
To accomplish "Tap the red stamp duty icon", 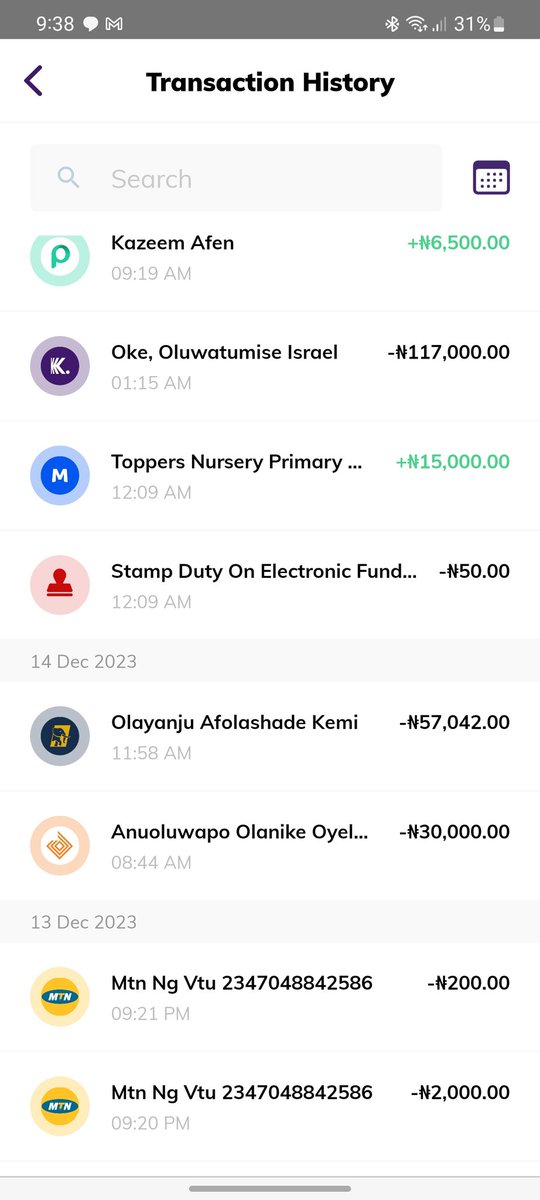I will pos(60,586).
